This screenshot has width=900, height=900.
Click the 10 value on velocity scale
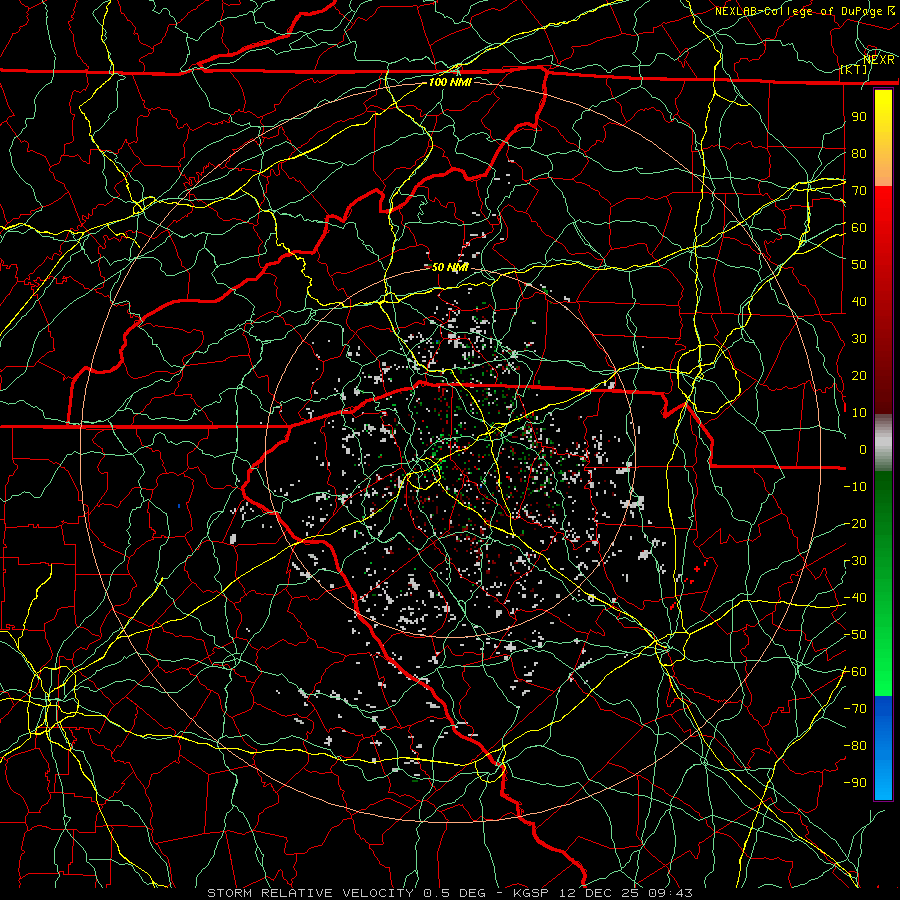click(859, 413)
